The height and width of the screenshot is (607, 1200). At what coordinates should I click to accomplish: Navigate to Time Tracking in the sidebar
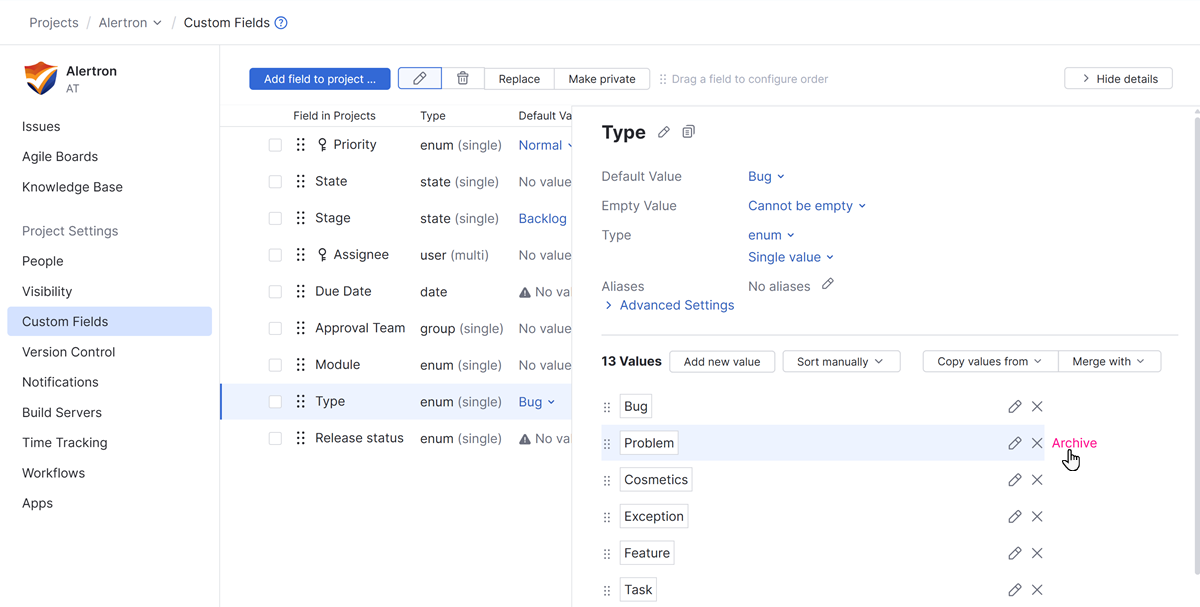(63, 442)
